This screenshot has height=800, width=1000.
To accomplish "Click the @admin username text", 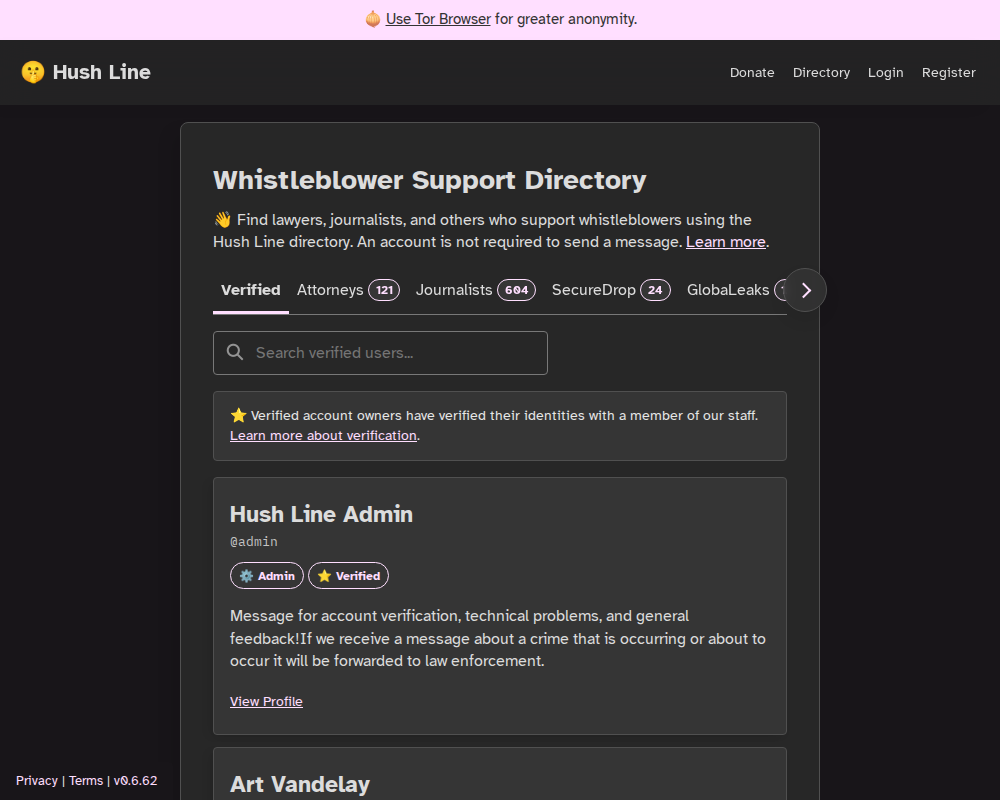I will (254, 542).
